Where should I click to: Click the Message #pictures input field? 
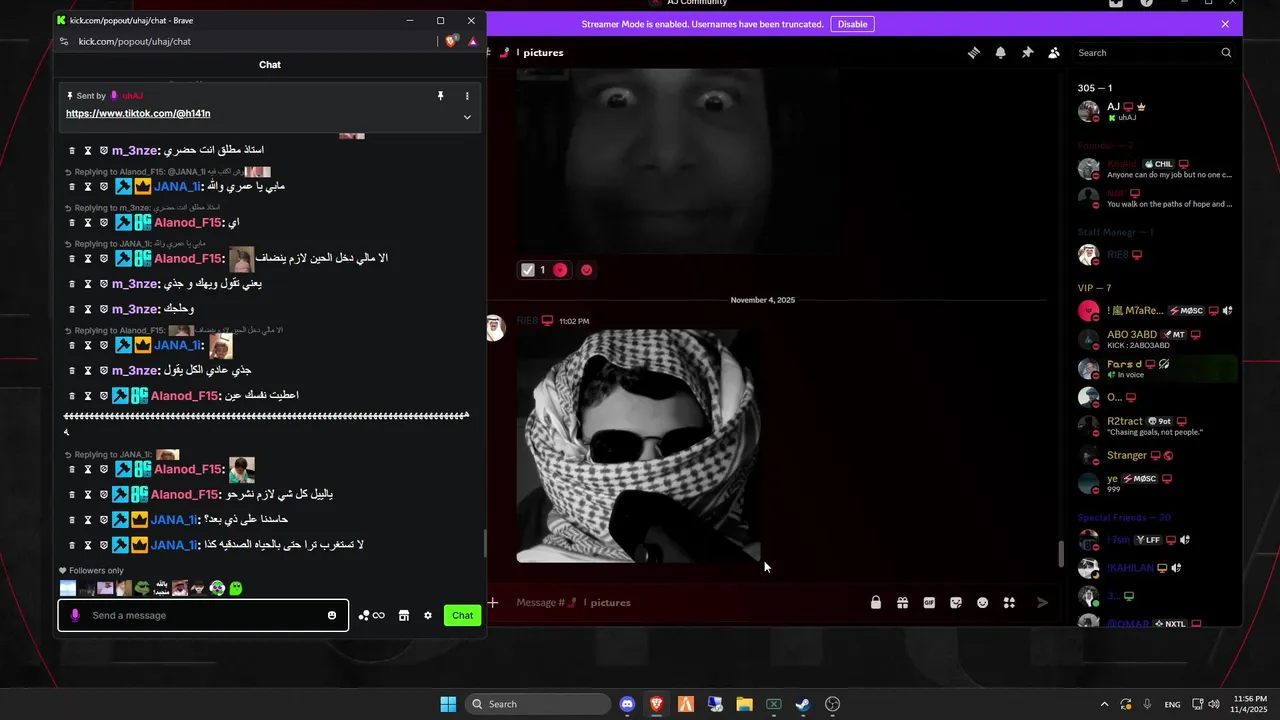tap(685, 603)
